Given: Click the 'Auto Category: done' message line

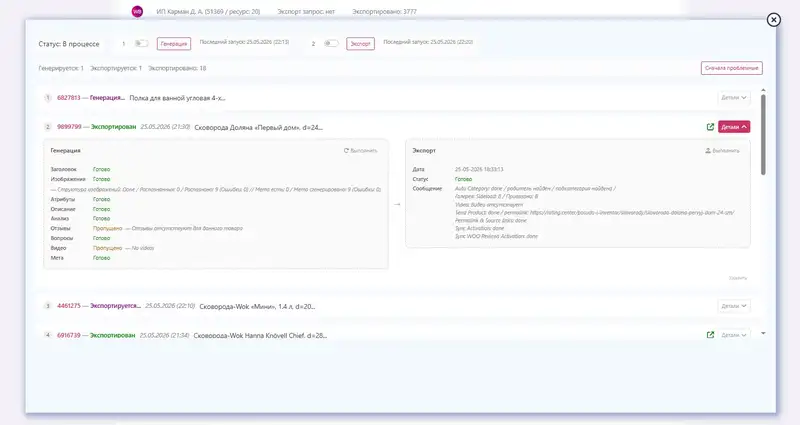Looking at the screenshot, I should (535, 188).
